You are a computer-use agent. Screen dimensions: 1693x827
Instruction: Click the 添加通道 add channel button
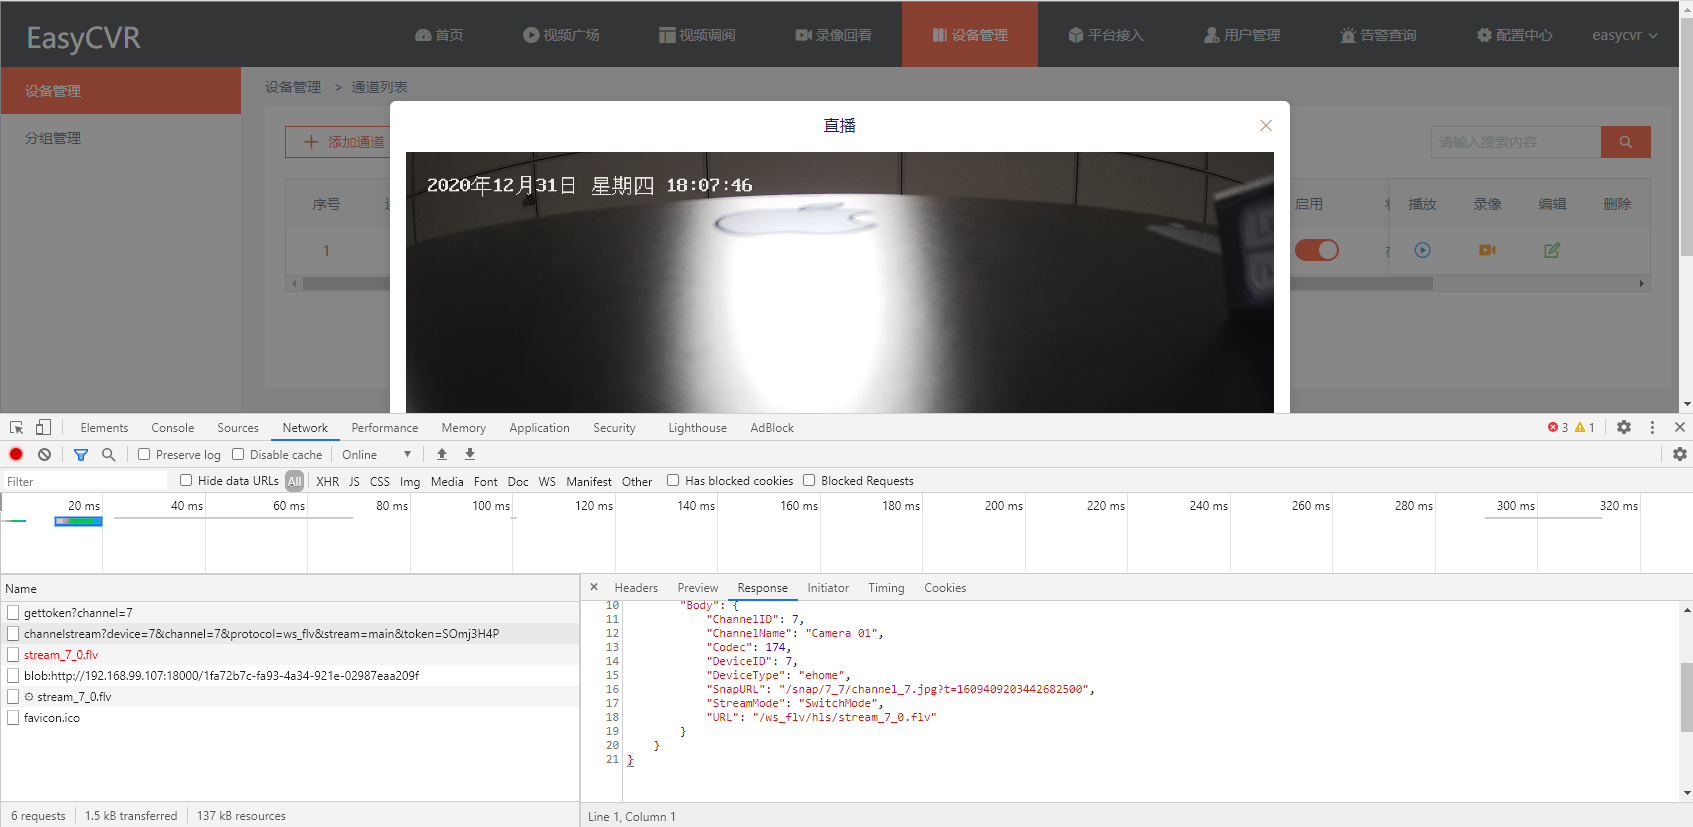tap(344, 142)
